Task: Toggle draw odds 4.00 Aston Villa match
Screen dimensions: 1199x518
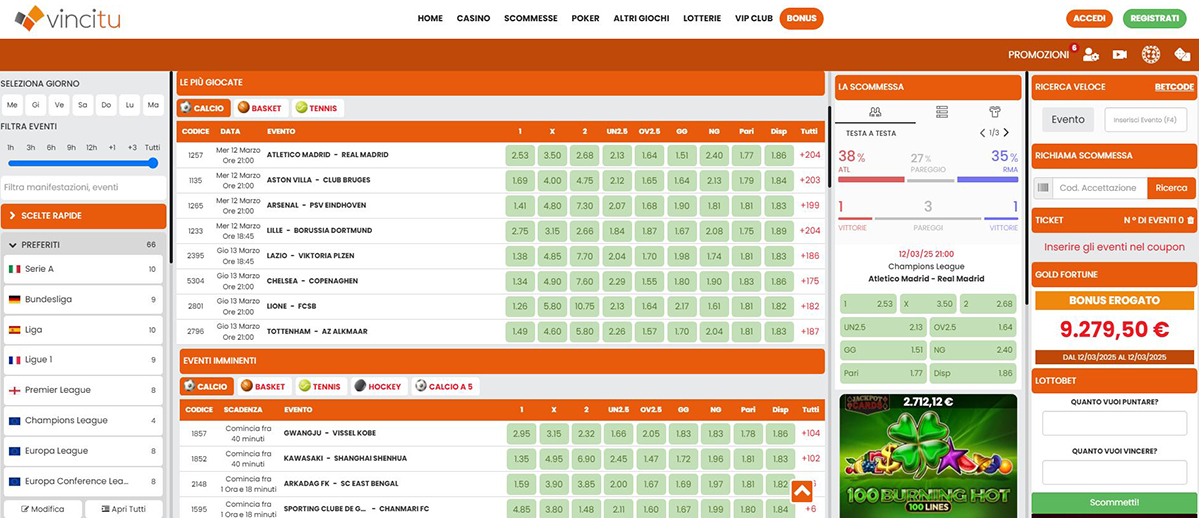Action: (552, 181)
